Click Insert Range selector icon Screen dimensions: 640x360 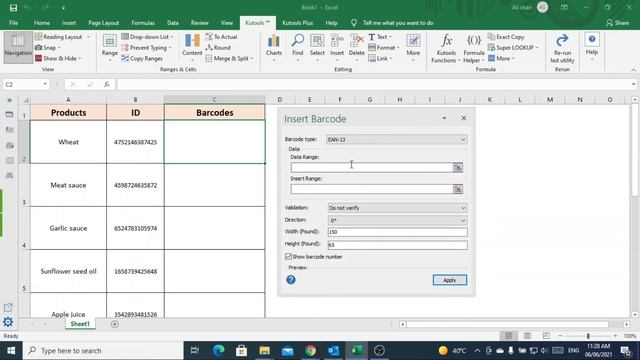(x=458, y=189)
